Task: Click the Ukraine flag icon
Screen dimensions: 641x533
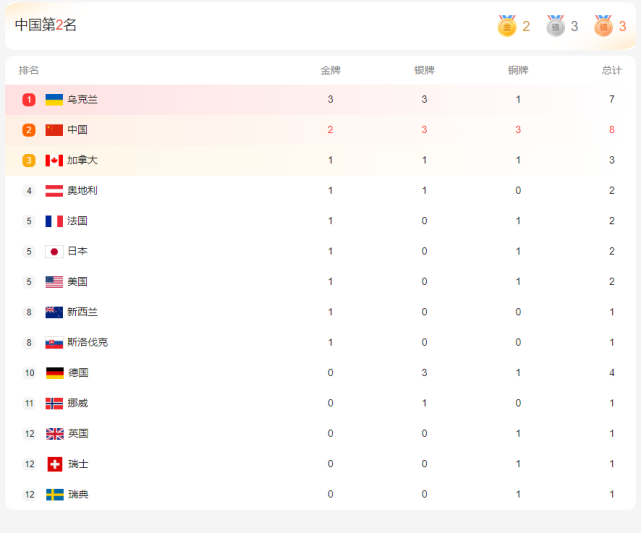Action: [54, 100]
